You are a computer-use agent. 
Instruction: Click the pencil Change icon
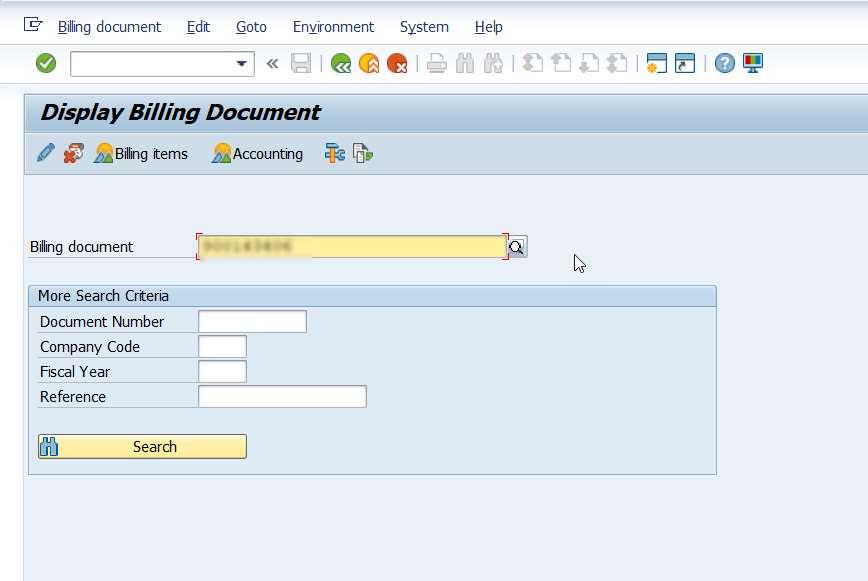(45, 153)
